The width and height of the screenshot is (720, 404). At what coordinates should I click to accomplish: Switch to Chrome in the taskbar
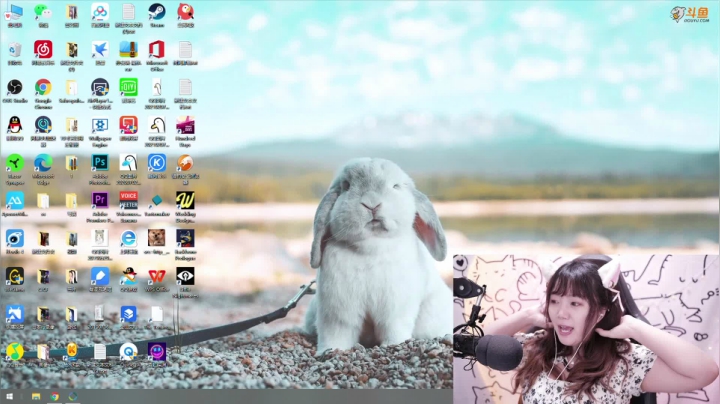pyautogui.click(x=54, y=397)
